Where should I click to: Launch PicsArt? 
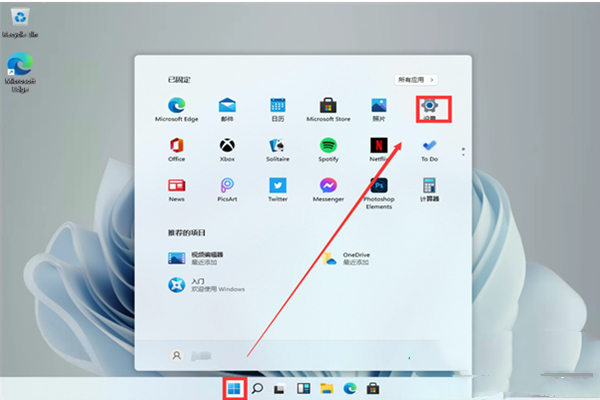pos(227,190)
